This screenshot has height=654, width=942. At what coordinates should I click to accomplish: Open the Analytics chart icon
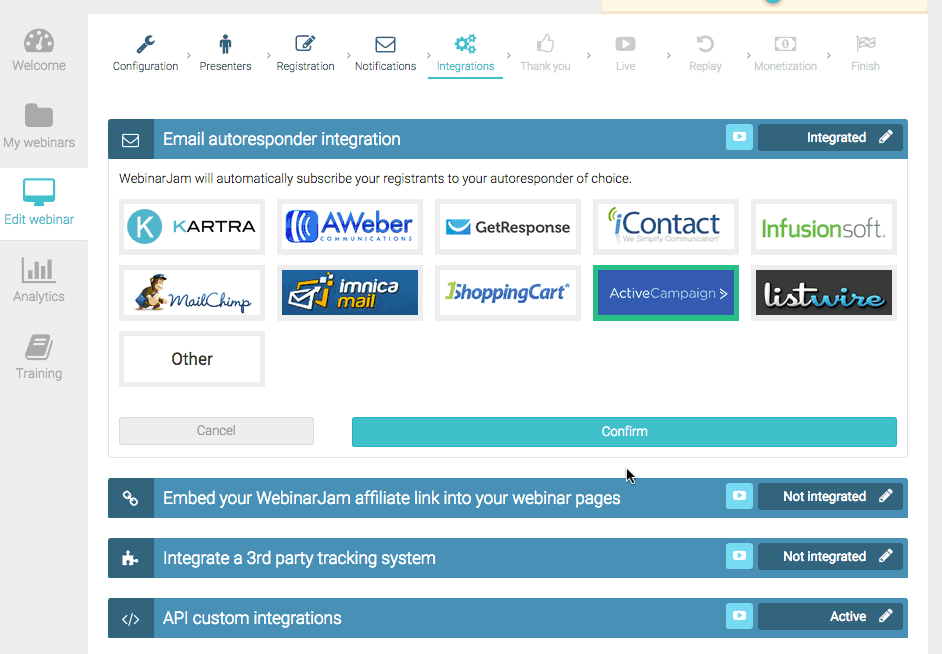[39, 270]
